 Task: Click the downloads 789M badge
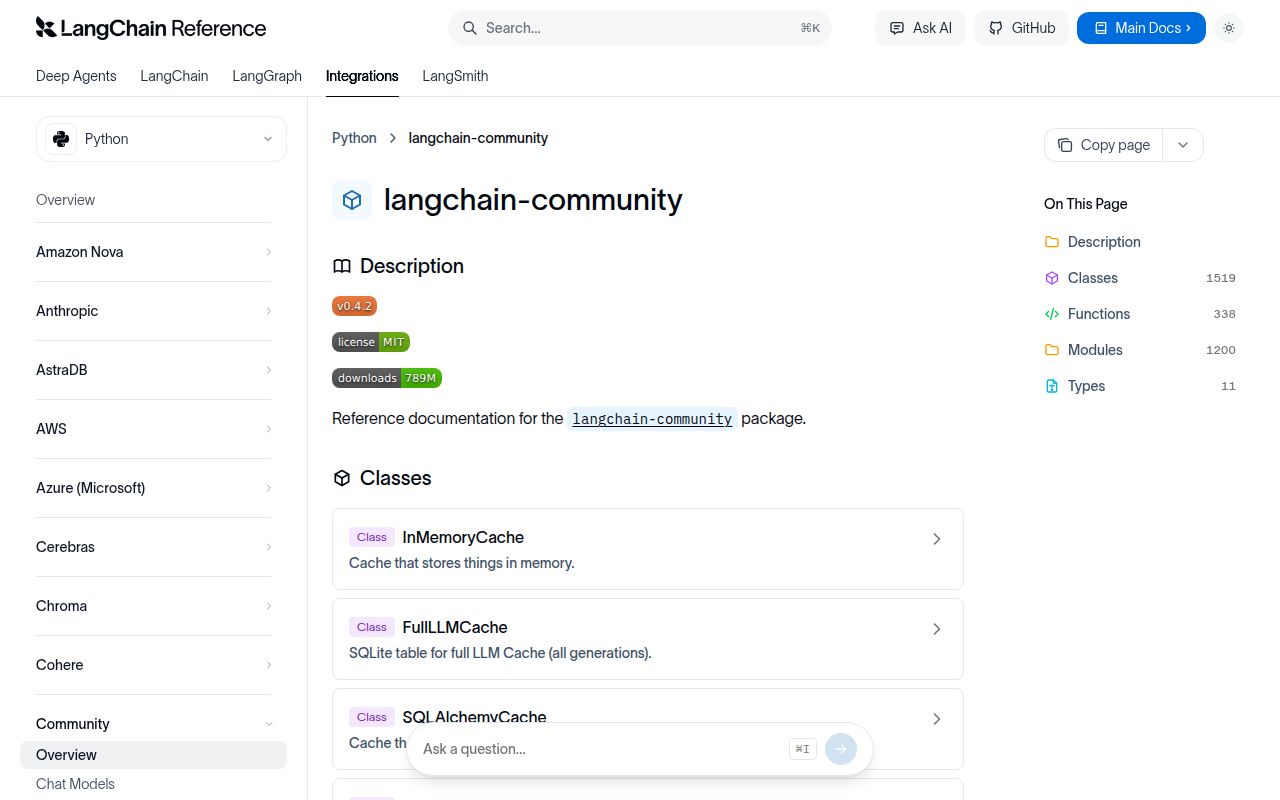coord(387,378)
